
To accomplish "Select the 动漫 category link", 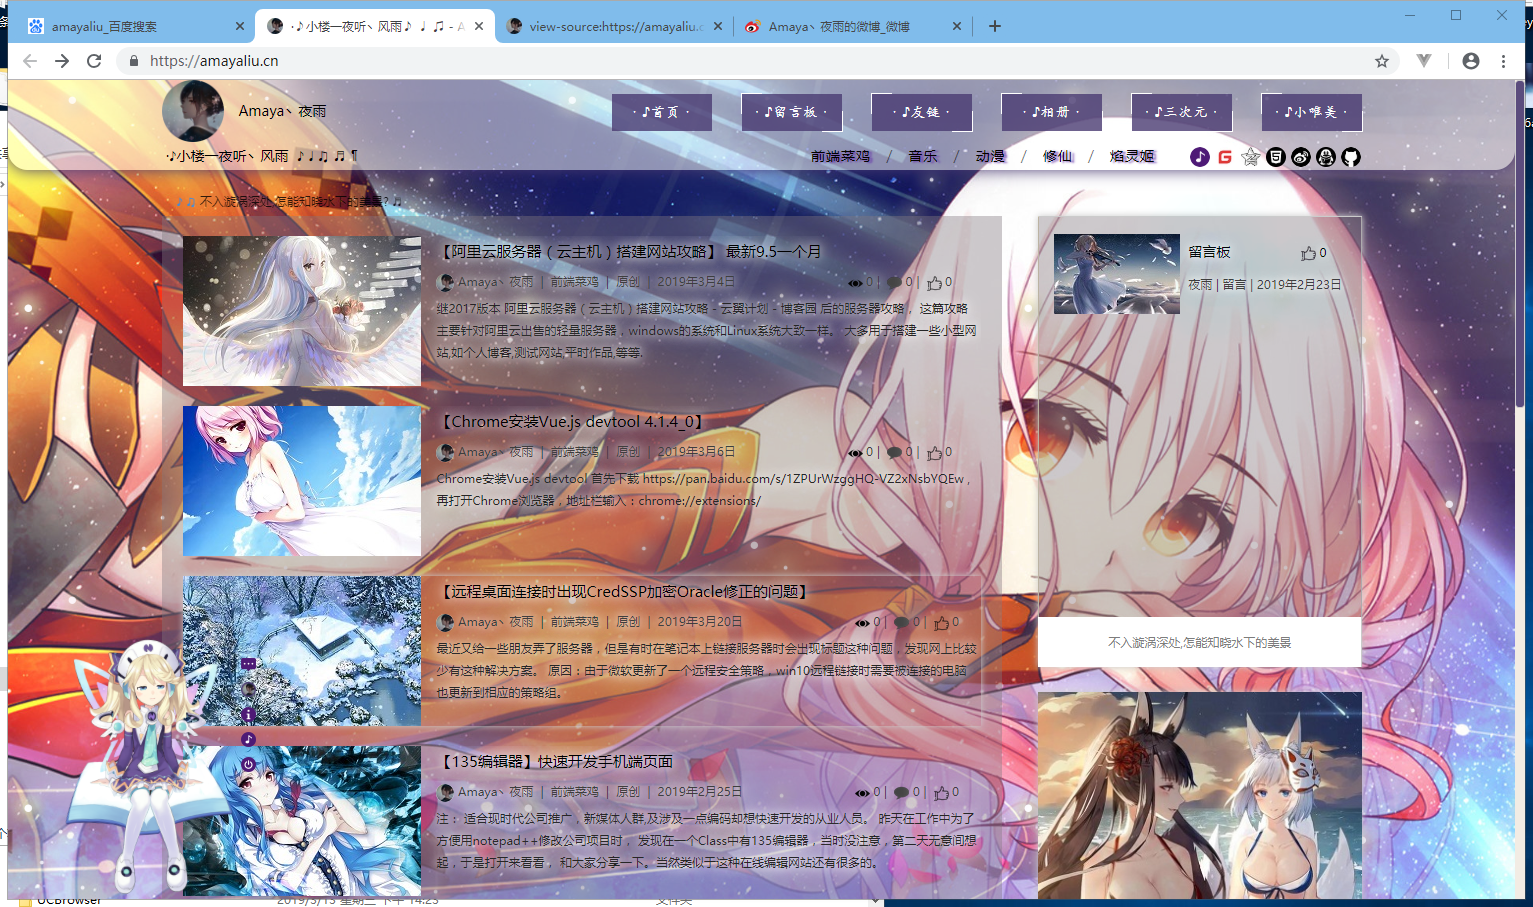I will tap(990, 157).
